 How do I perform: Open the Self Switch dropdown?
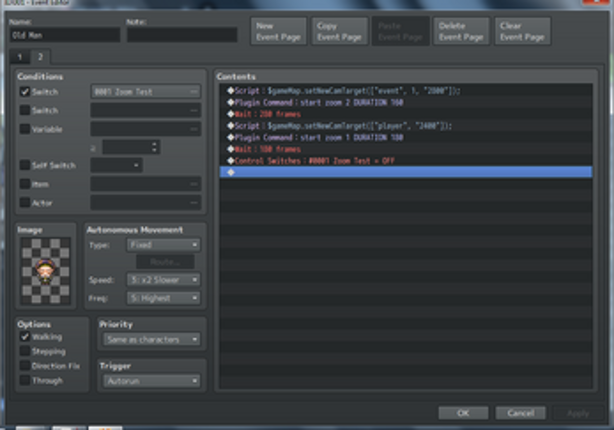[x=116, y=165]
